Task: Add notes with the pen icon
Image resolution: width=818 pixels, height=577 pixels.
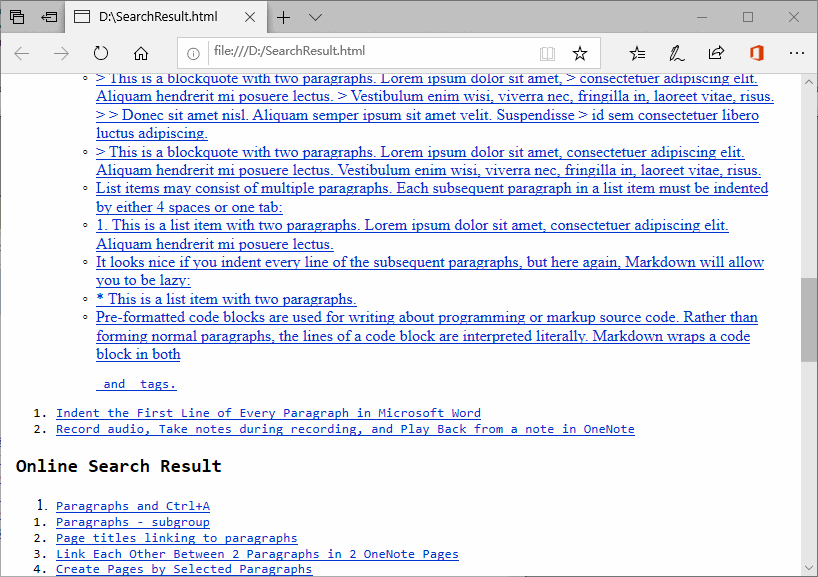Action: coord(677,53)
